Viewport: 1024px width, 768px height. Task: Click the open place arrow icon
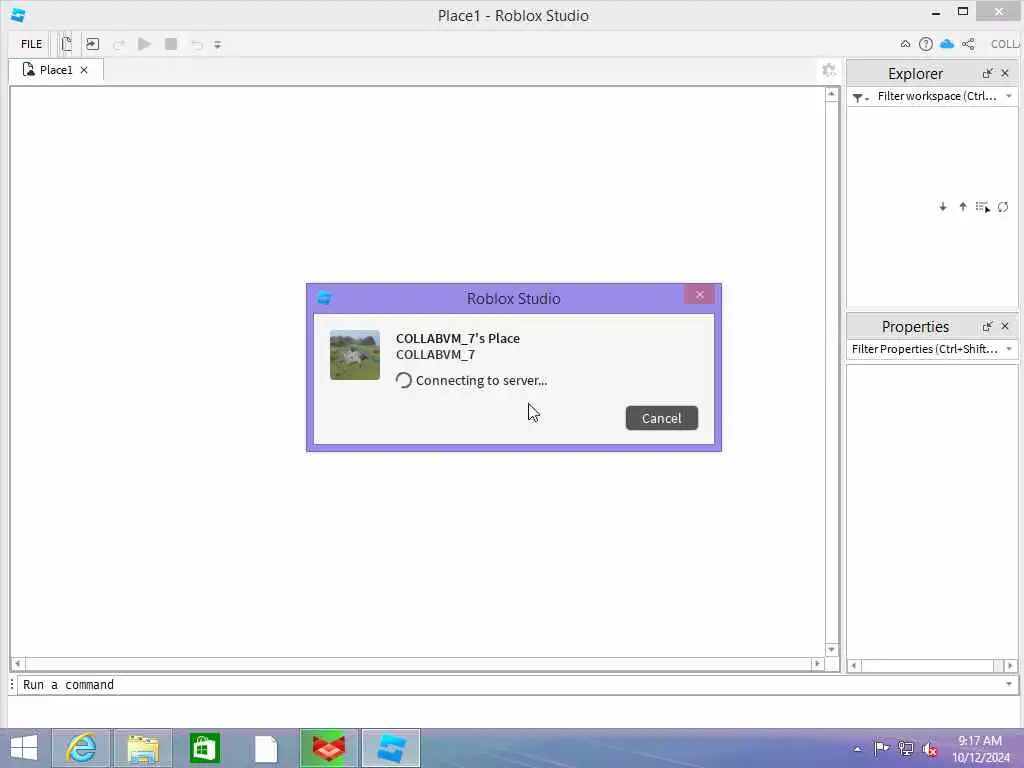(x=93, y=44)
